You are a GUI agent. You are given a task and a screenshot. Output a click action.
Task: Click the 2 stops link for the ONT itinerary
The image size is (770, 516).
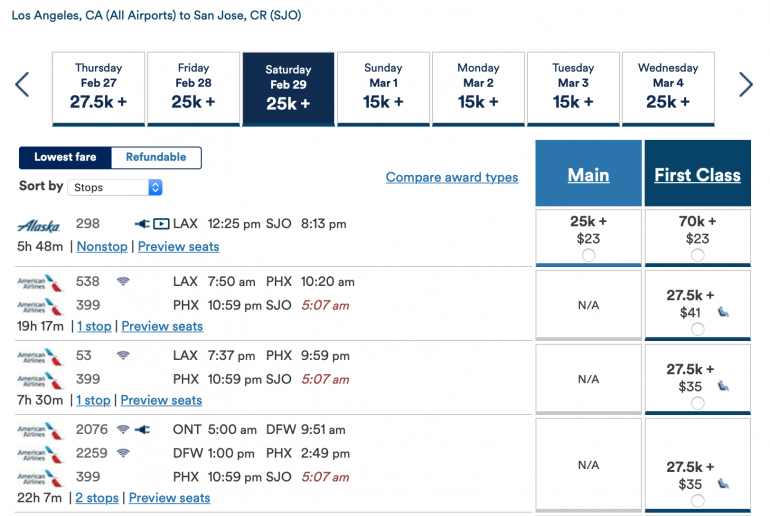(97, 498)
